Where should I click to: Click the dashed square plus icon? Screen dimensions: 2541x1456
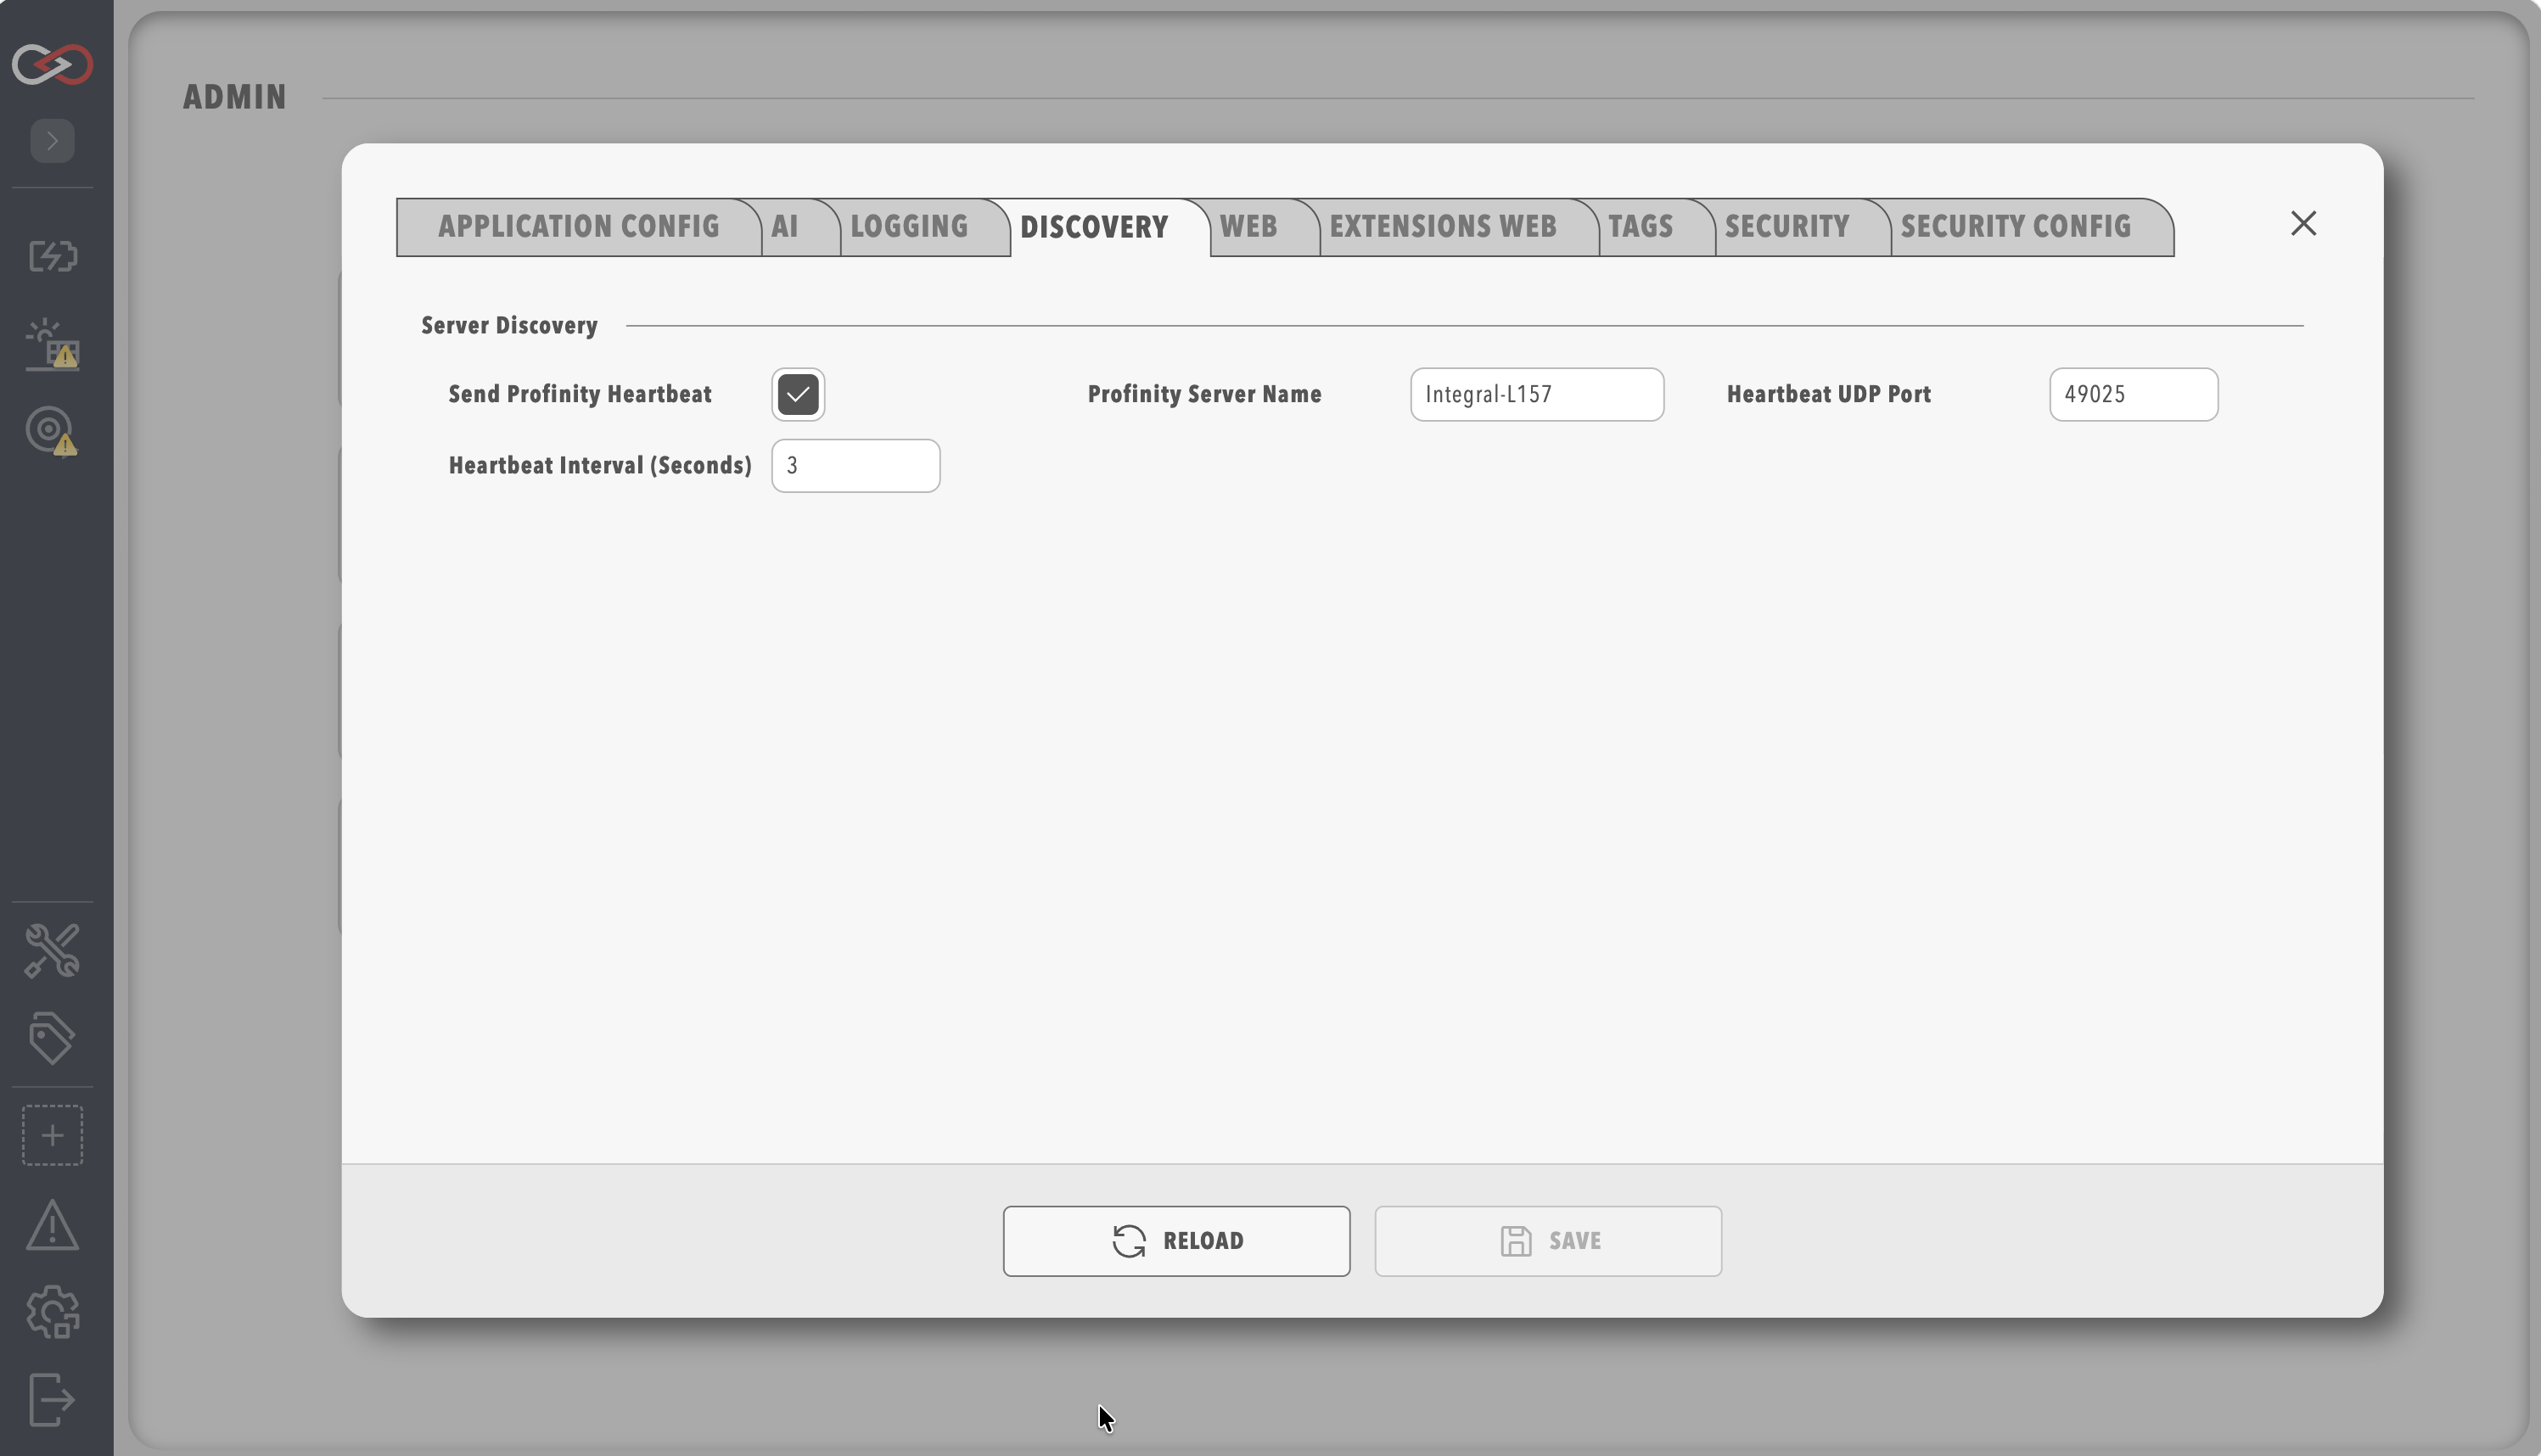click(53, 1135)
